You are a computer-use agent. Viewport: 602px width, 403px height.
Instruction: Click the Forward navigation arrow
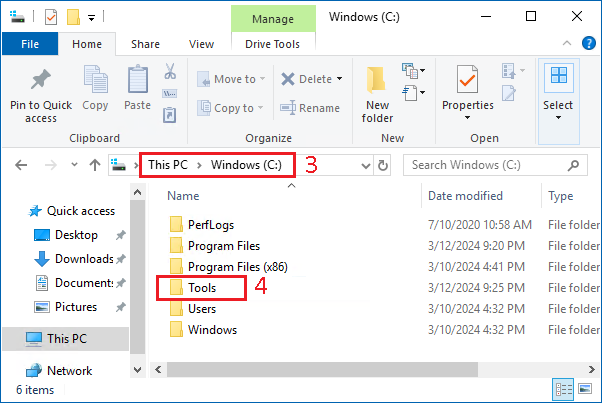click(51, 165)
